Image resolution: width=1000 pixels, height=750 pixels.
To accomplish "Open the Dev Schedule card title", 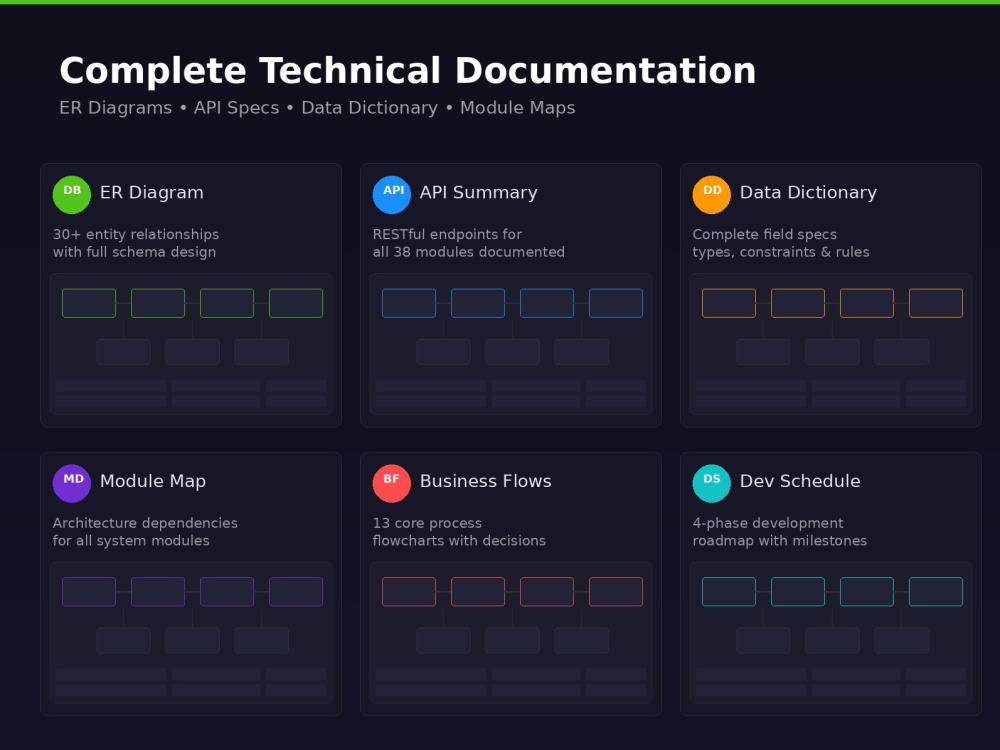I will 800,482.
